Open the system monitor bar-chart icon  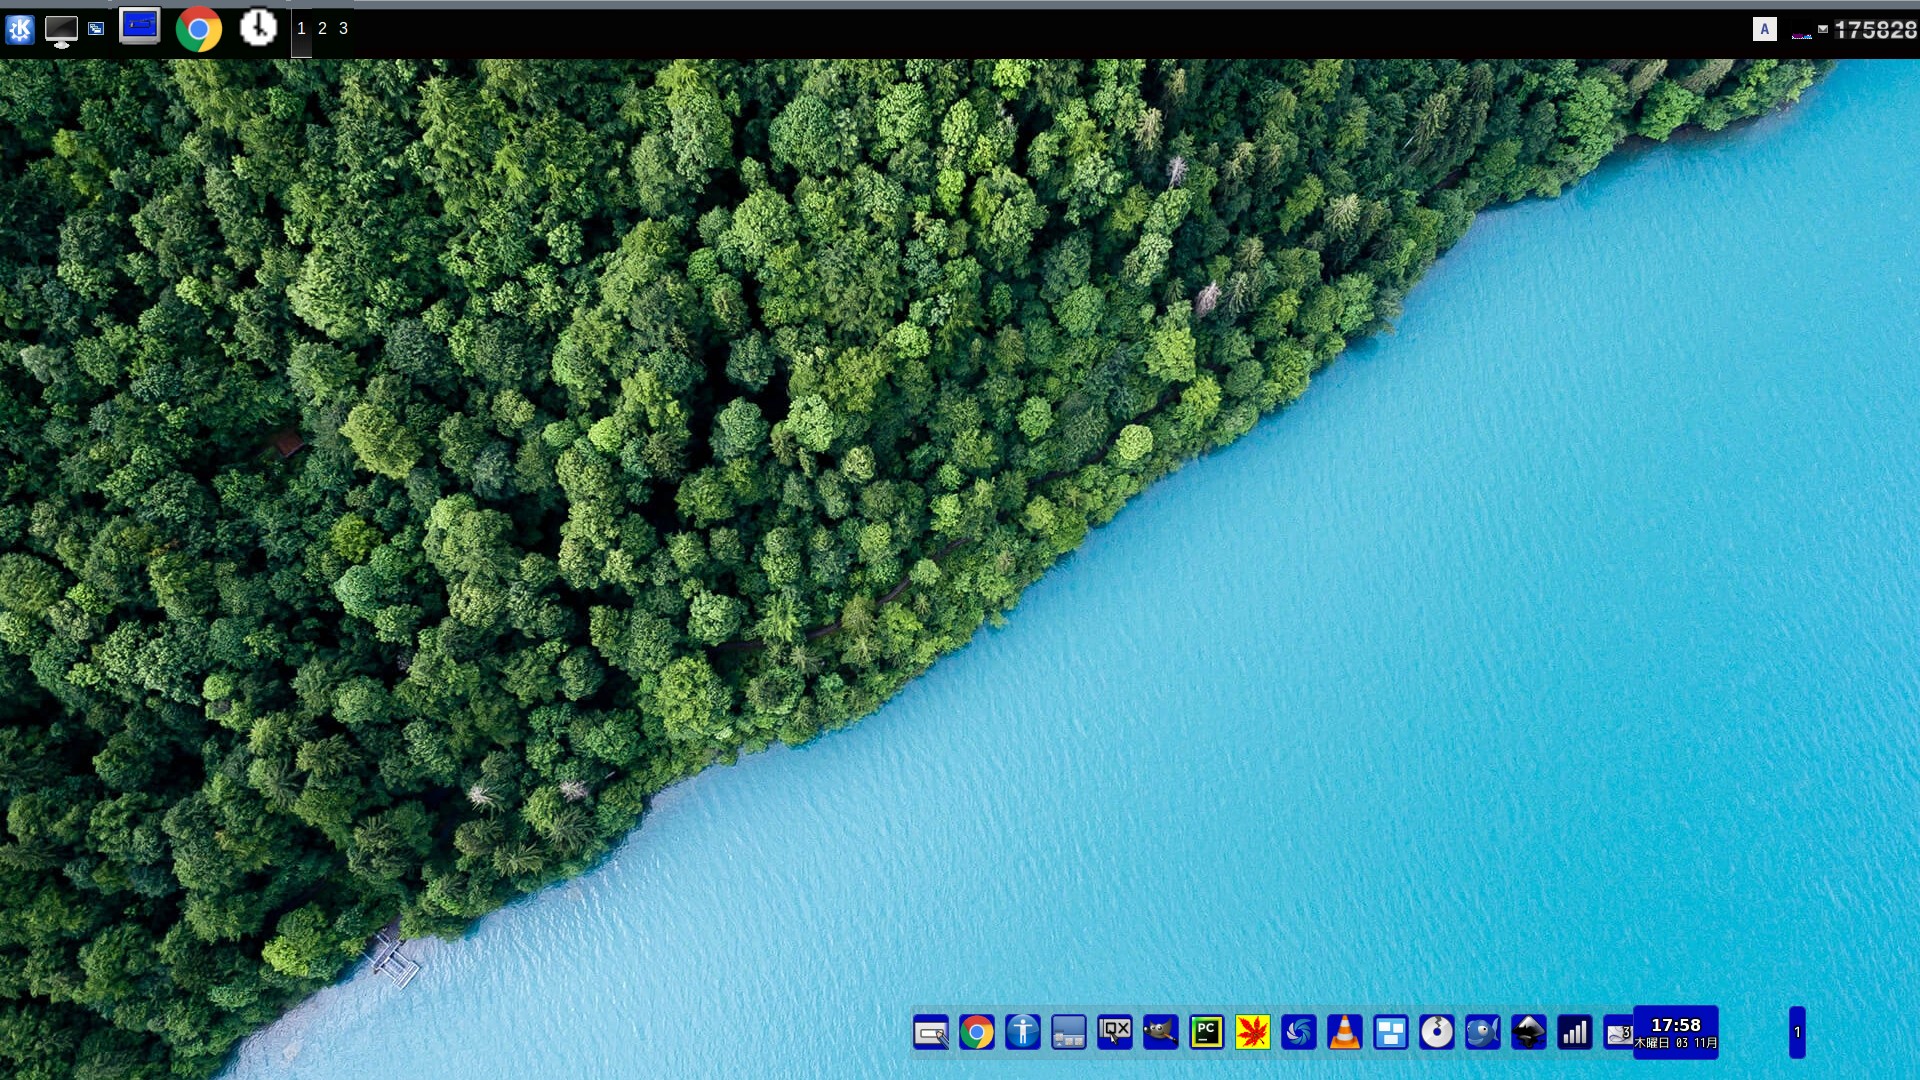[x=1575, y=1033]
